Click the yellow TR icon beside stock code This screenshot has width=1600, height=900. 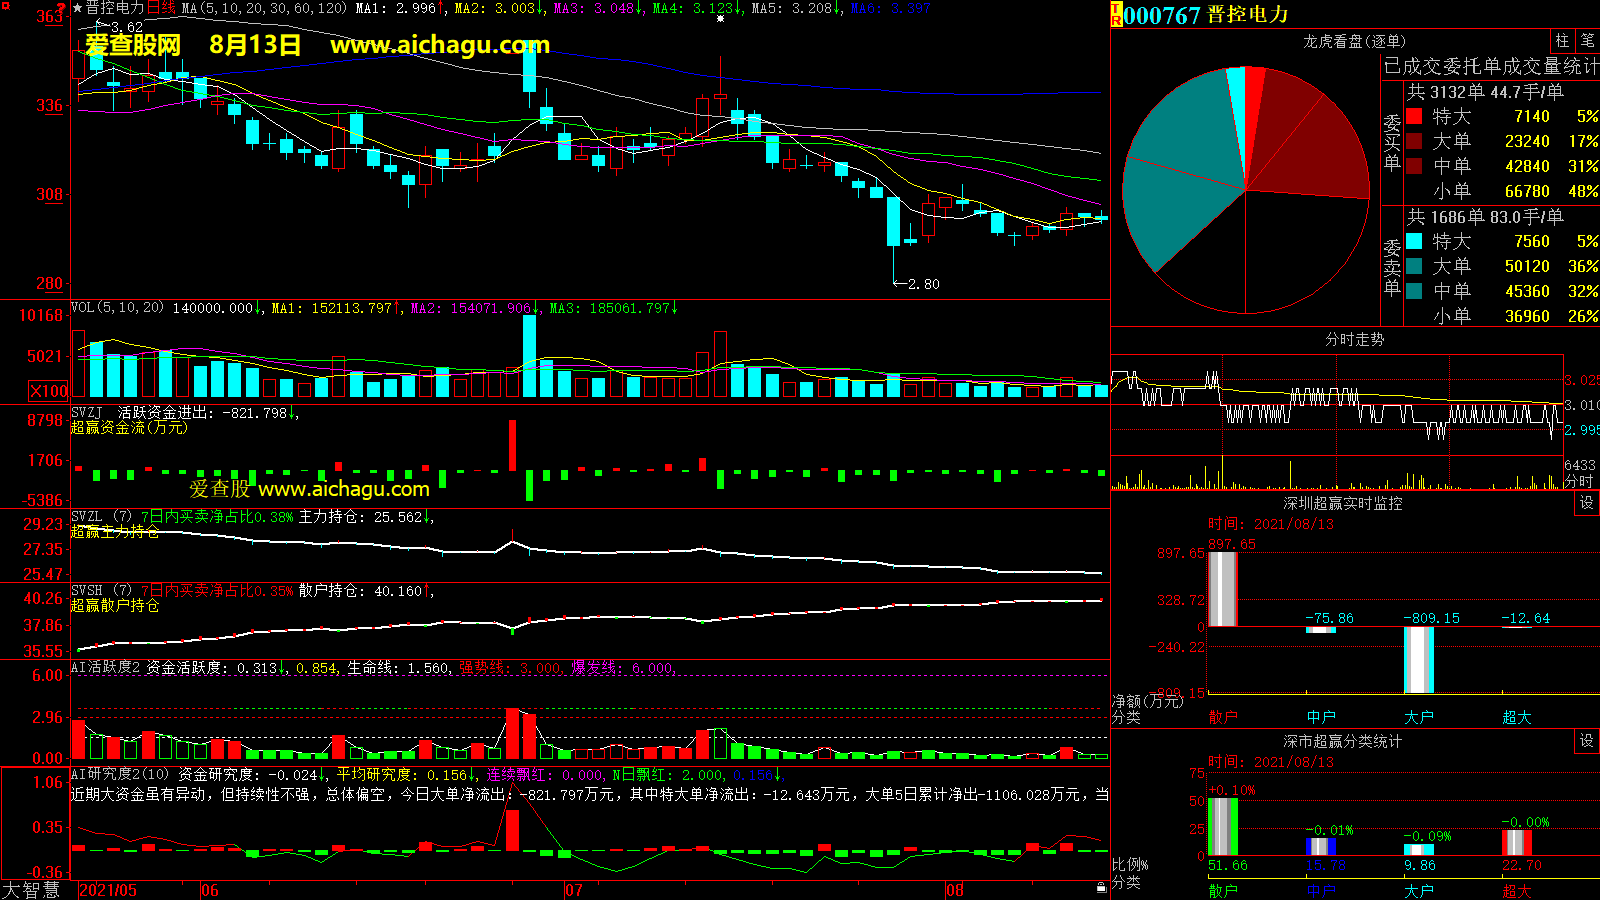pyautogui.click(x=1116, y=15)
